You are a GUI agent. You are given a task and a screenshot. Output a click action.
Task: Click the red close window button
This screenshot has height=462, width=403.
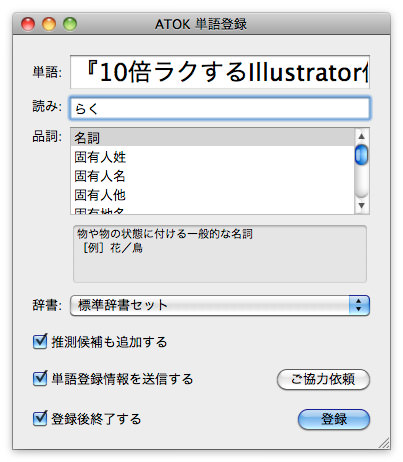(x=28, y=24)
